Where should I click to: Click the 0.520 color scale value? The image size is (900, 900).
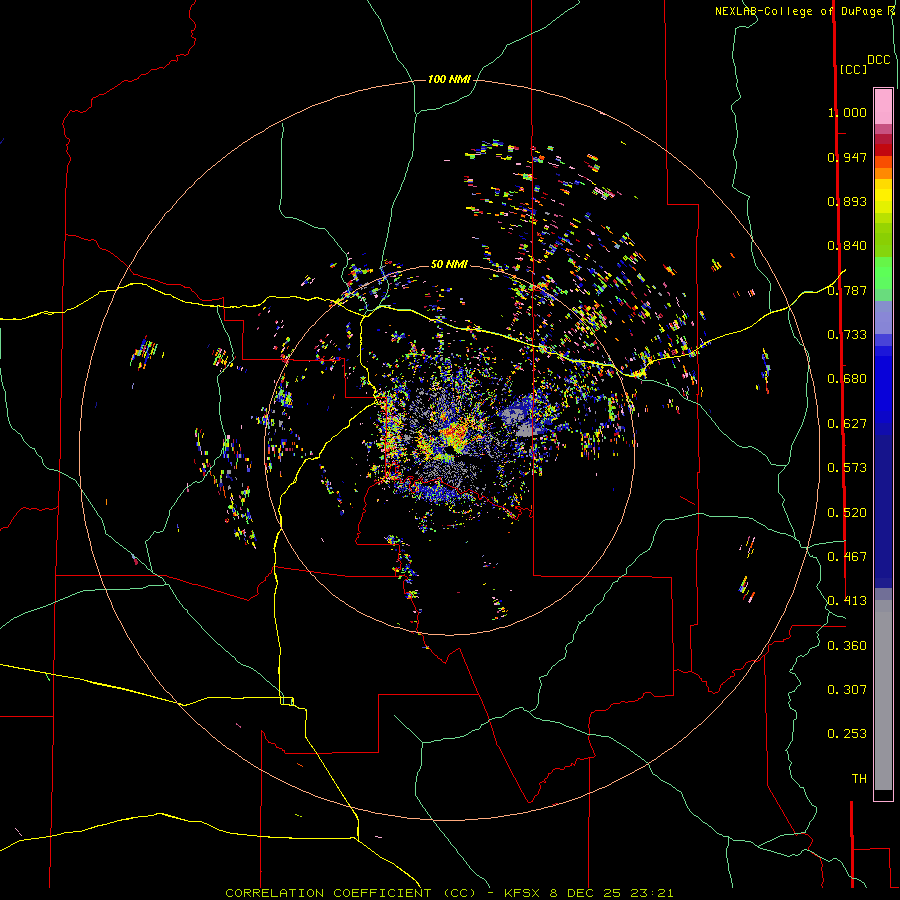[847, 513]
